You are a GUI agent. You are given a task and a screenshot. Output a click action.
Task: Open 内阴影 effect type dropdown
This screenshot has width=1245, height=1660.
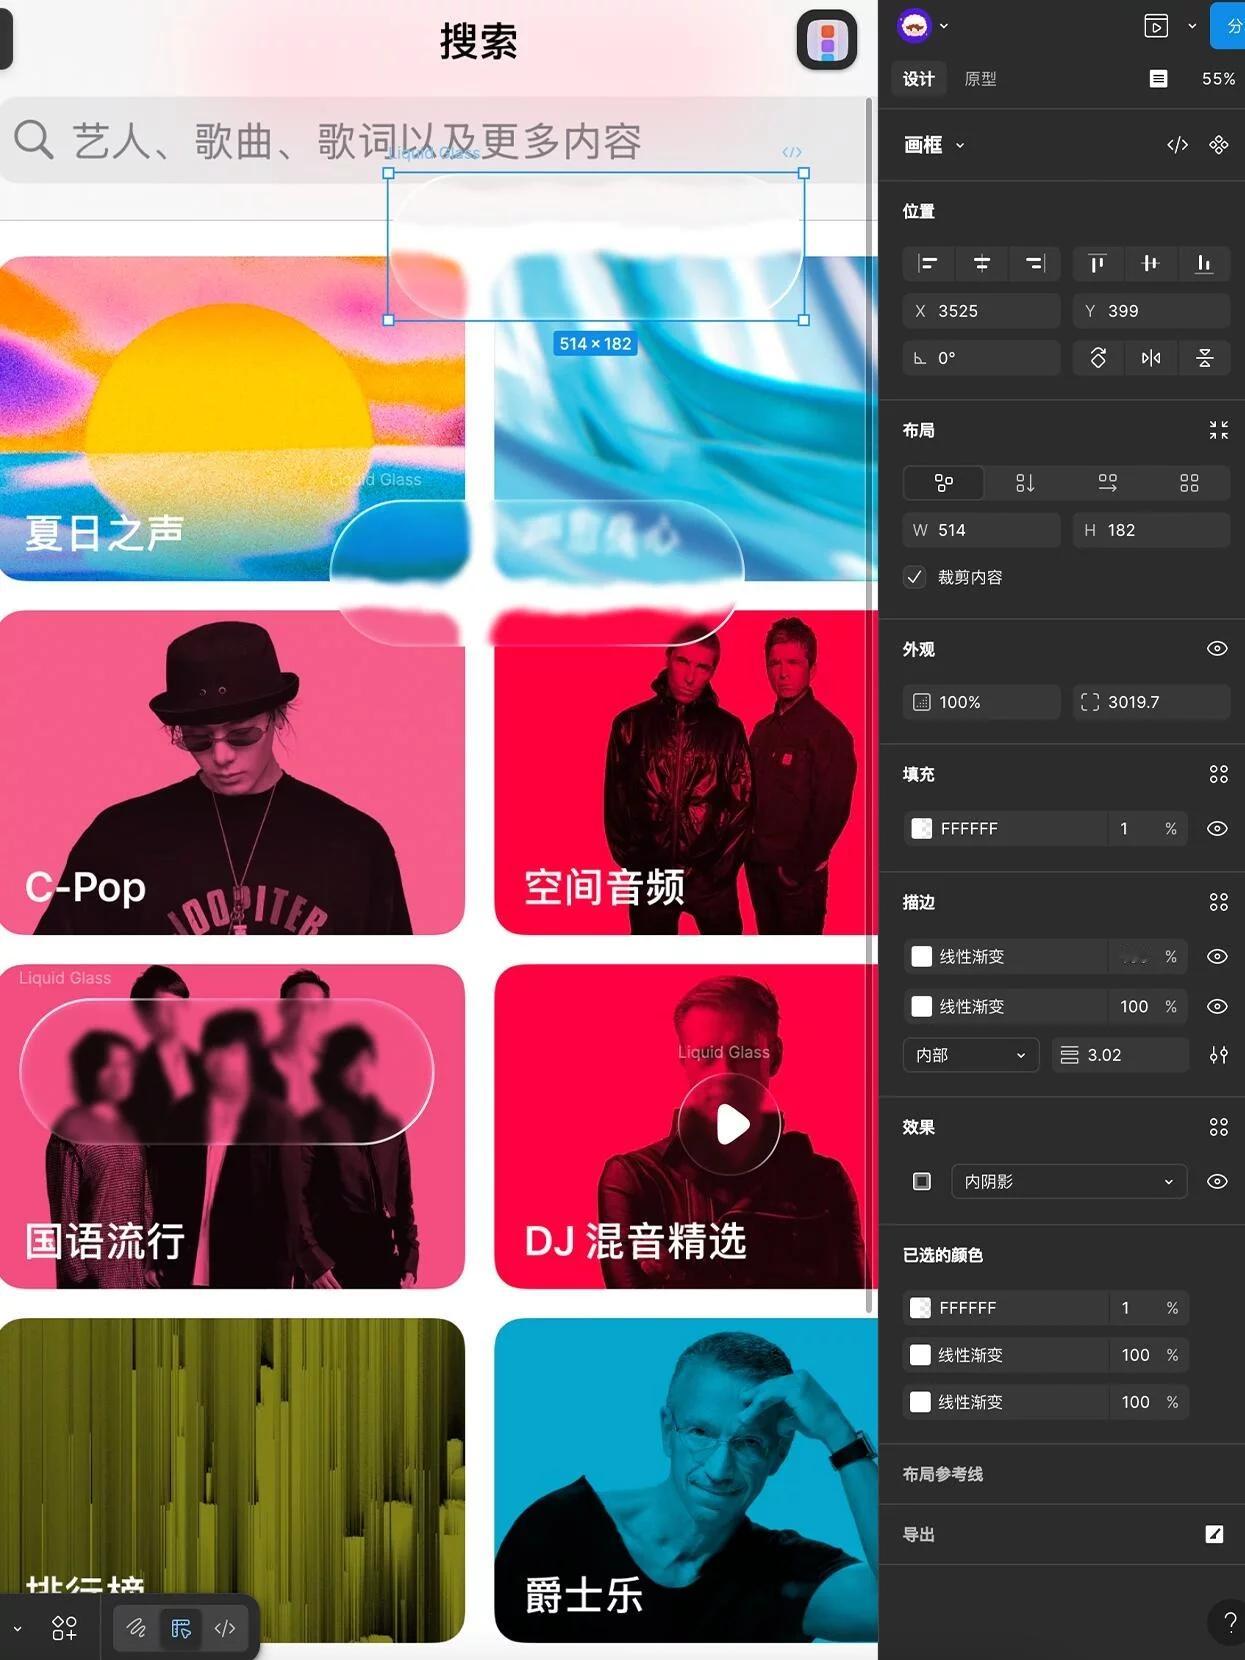click(1069, 1181)
